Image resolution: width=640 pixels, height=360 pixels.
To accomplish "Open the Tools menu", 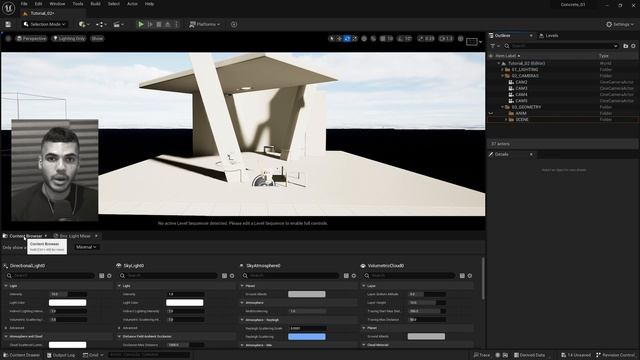I will click(x=78, y=4).
